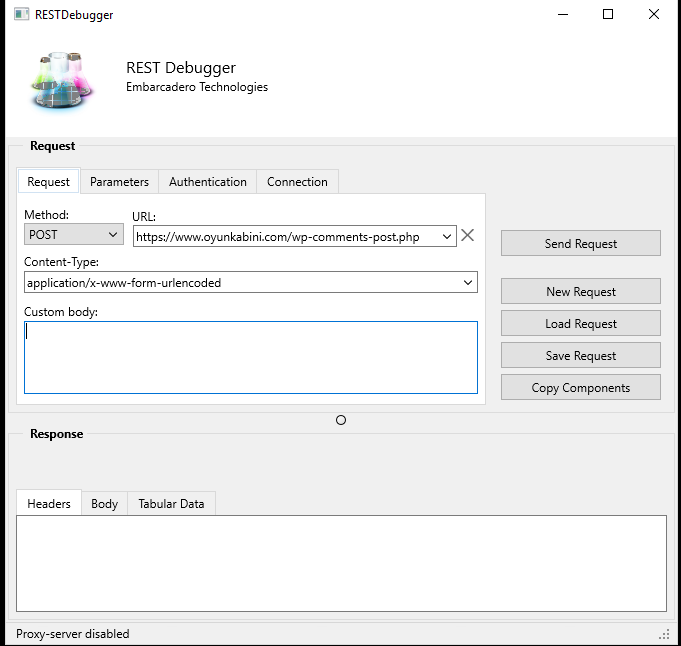Screen dimensions: 681x646
Task: Clear the URL with the X icon
Action: [467, 235]
